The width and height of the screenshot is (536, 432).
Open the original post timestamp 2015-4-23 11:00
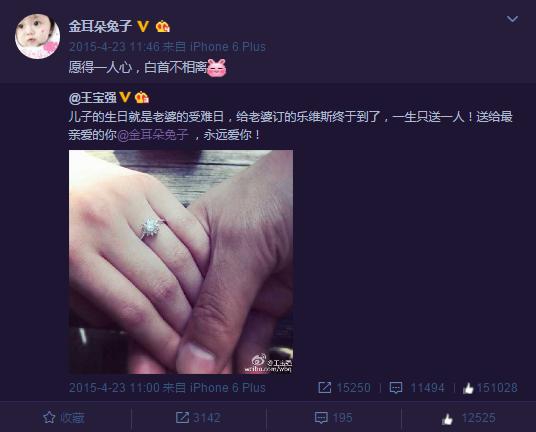[114, 388]
